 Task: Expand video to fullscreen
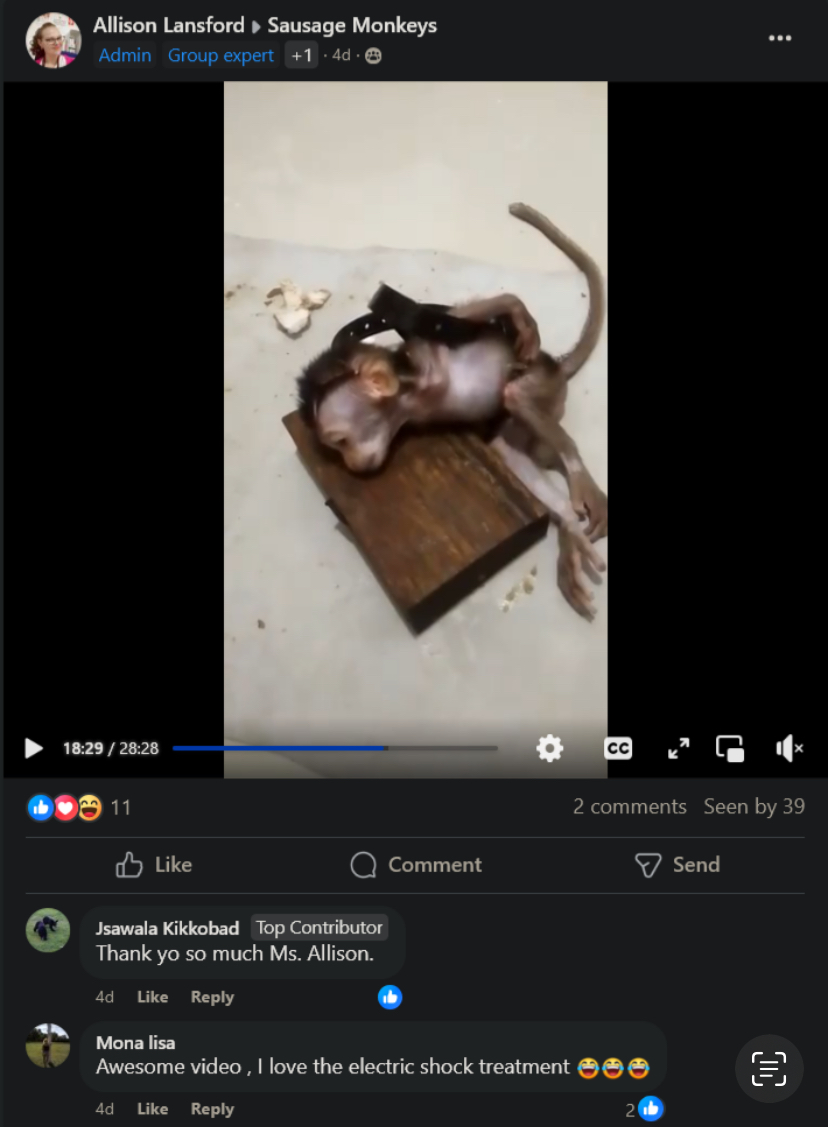[x=678, y=748]
